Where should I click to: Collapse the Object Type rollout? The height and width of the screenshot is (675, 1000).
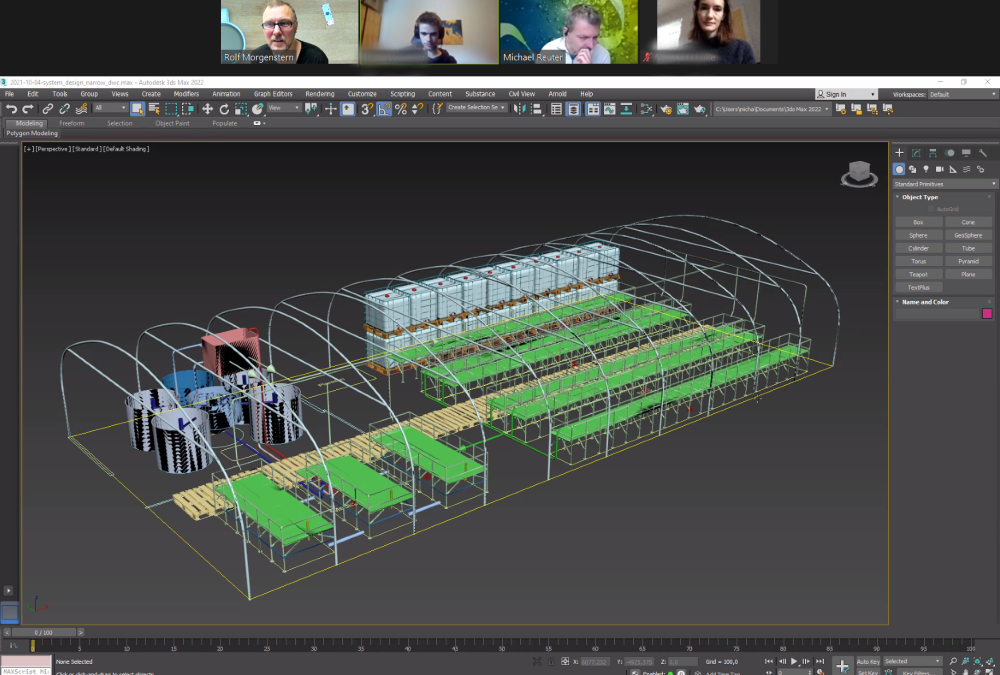[920, 197]
